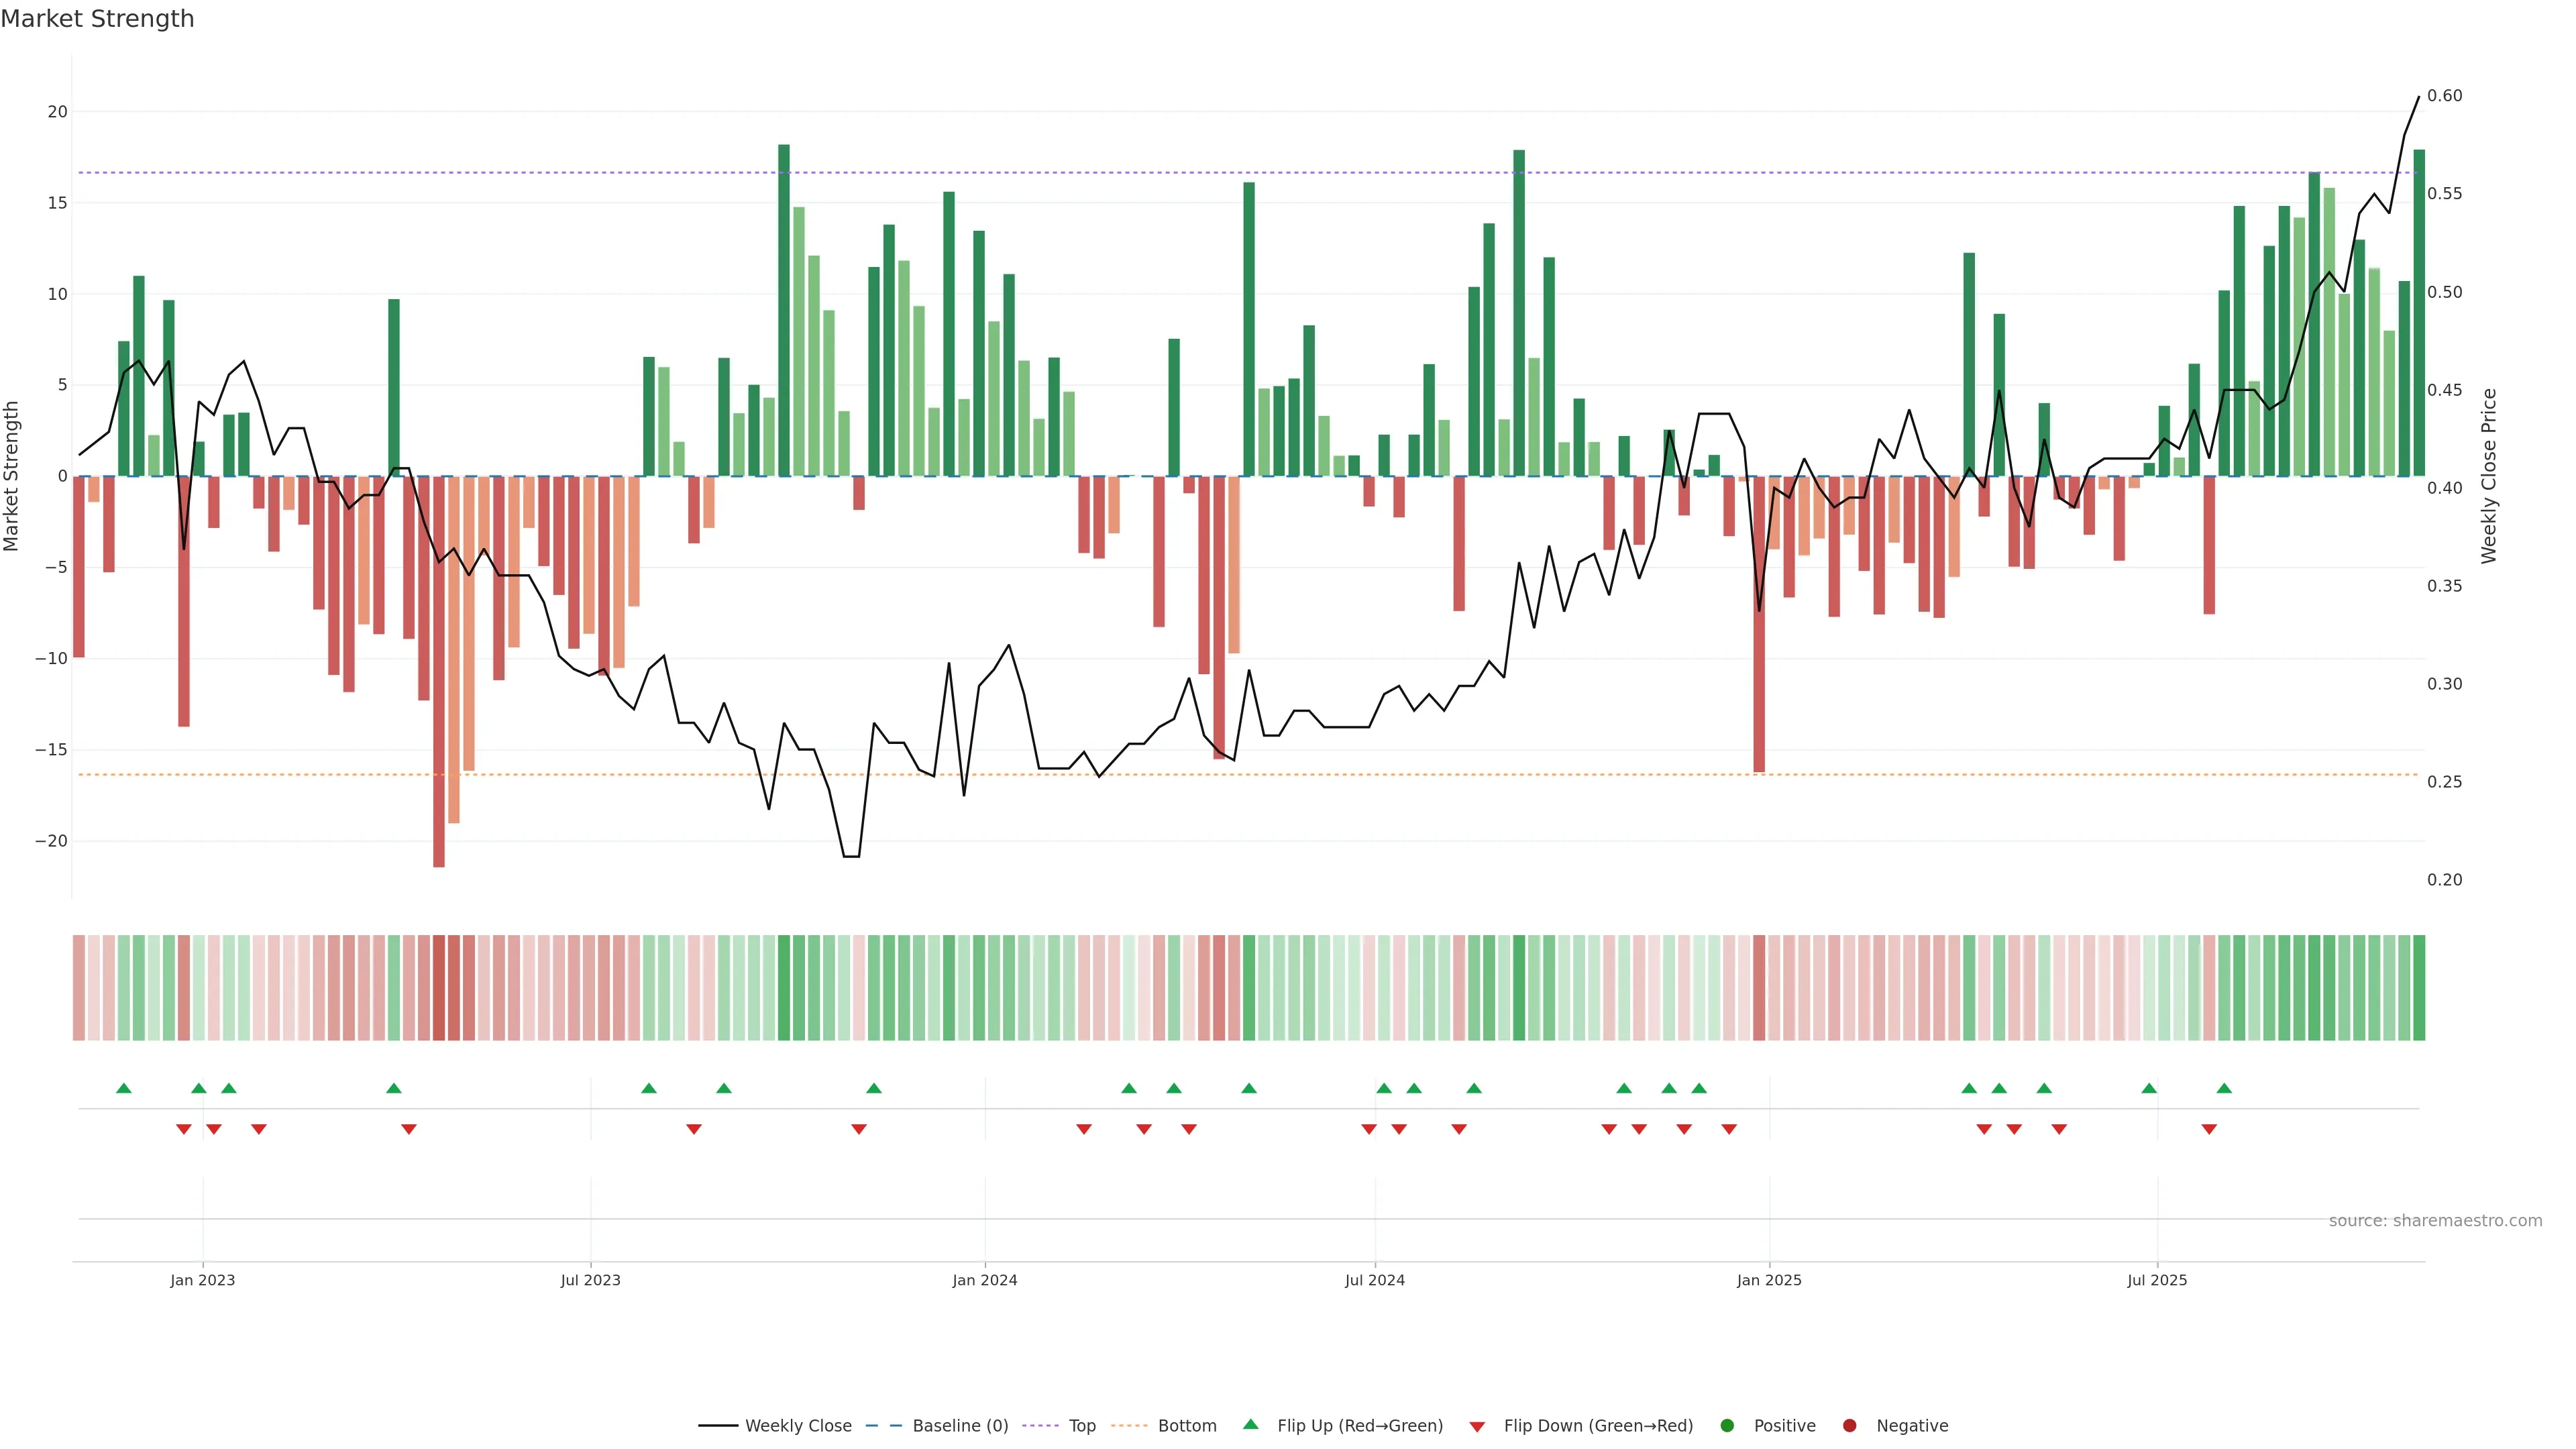Viewport: 2576px width, 1449px height.
Task: Click the Weekly Close Price axis title
Action: [x=2488, y=476]
